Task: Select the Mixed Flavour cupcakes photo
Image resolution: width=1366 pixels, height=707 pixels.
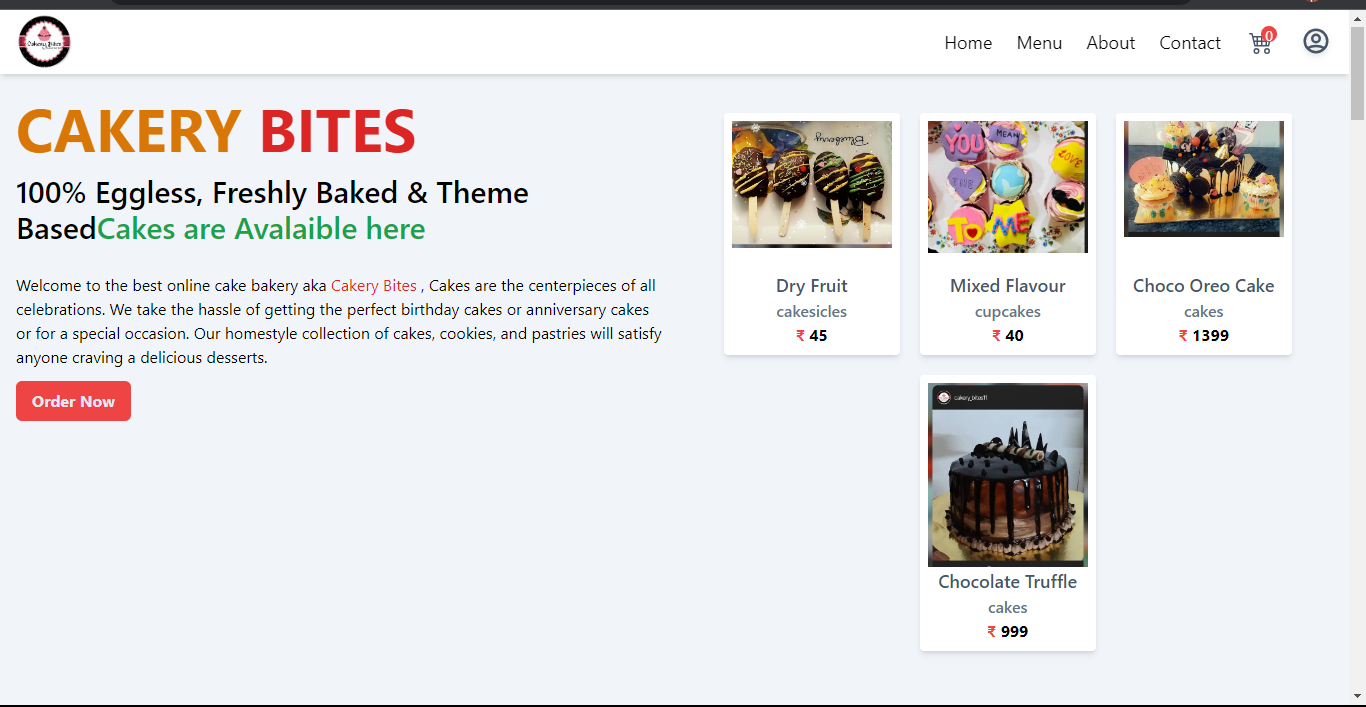Action: click(1007, 187)
